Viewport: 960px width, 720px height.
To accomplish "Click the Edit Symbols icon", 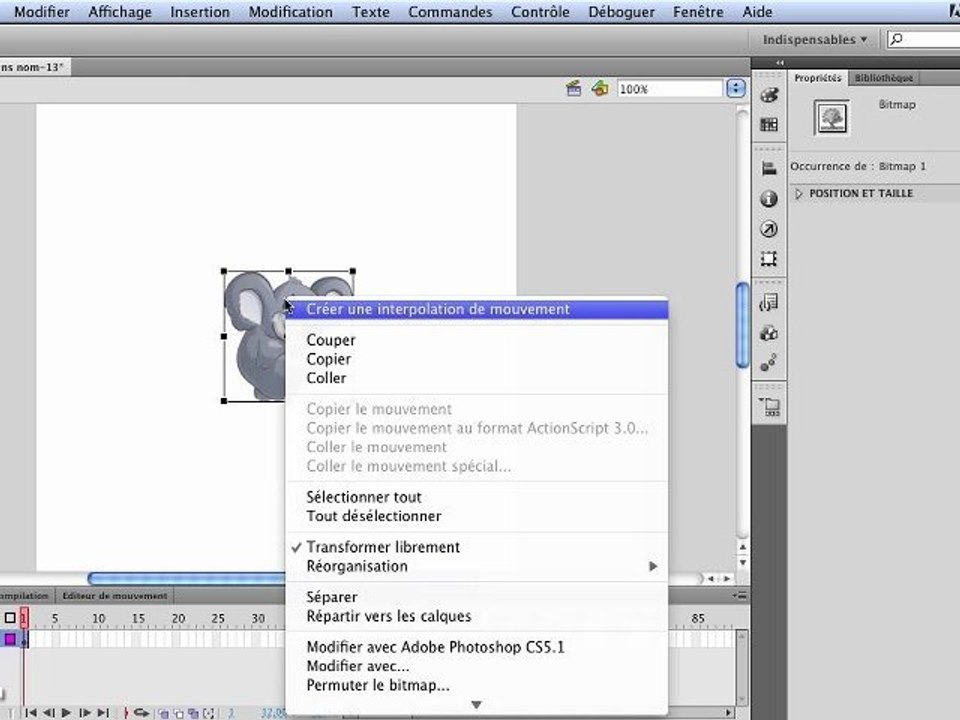I will [x=600, y=89].
